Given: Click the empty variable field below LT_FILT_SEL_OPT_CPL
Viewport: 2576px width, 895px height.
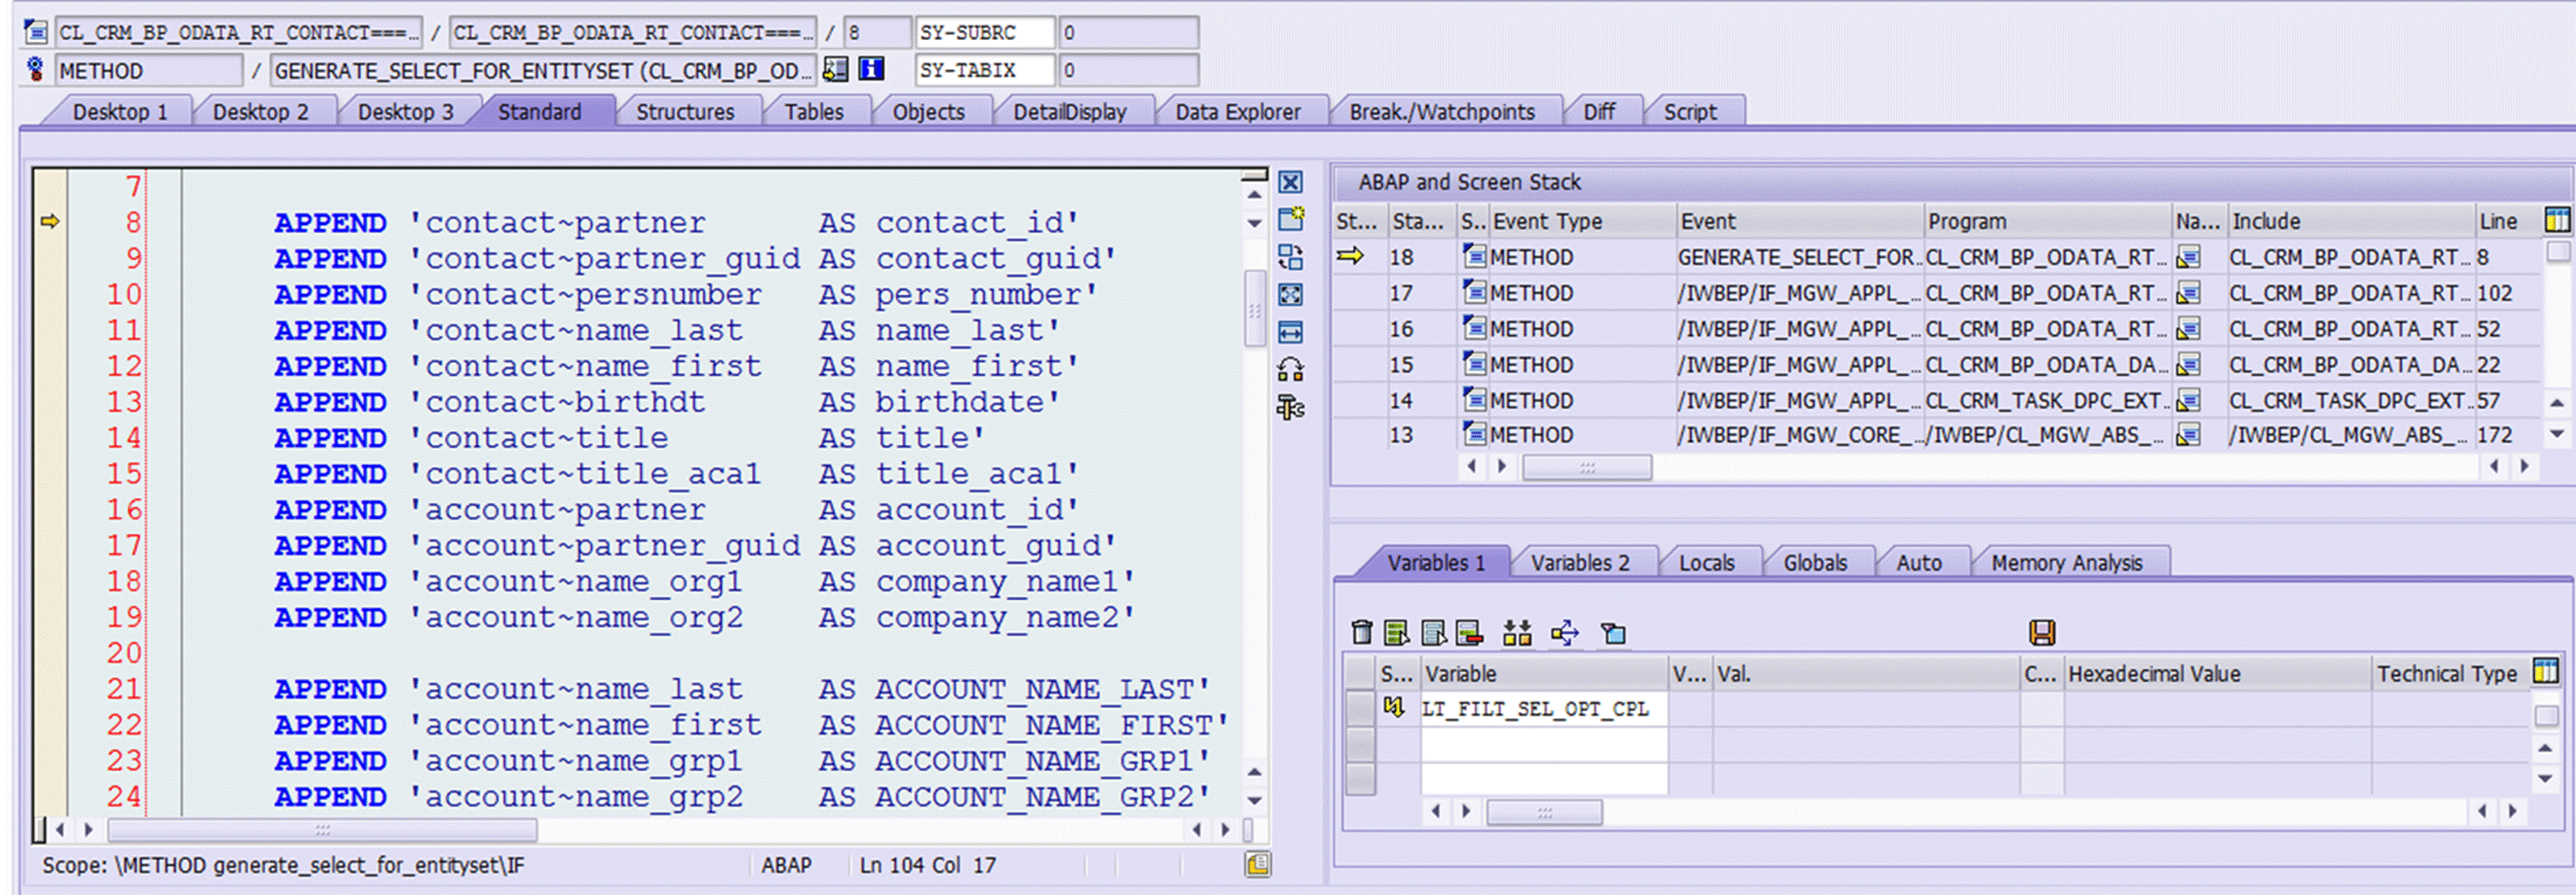Looking at the screenshot, I should click(1544, 744).
